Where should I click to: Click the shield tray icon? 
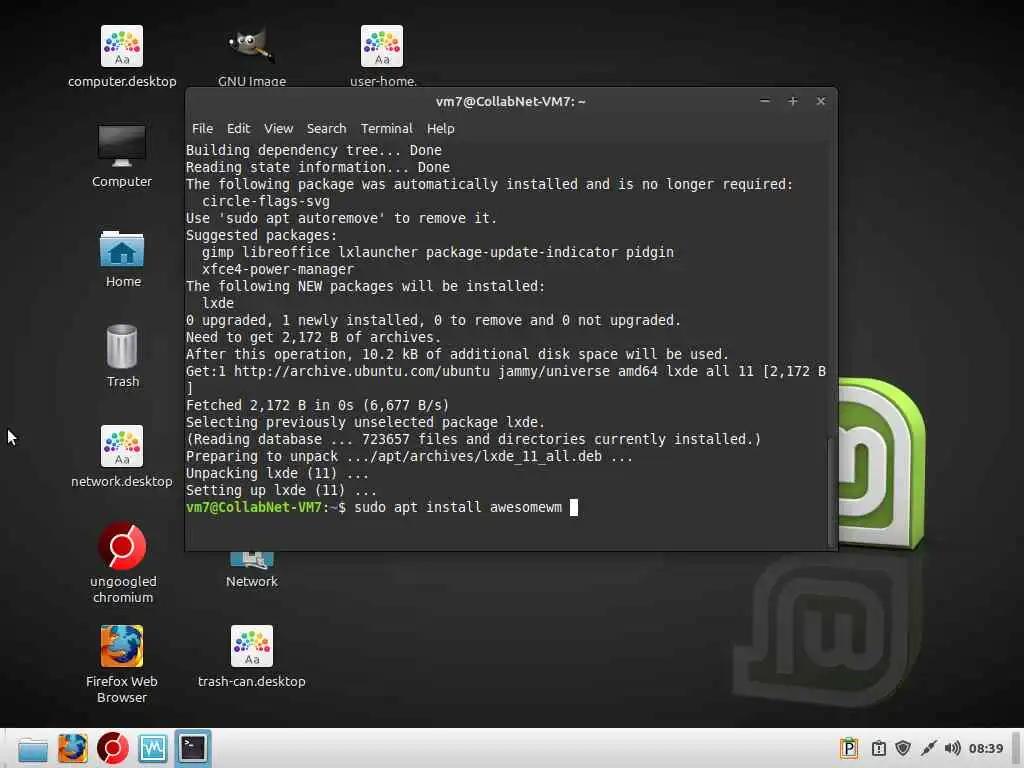point(903,748)
